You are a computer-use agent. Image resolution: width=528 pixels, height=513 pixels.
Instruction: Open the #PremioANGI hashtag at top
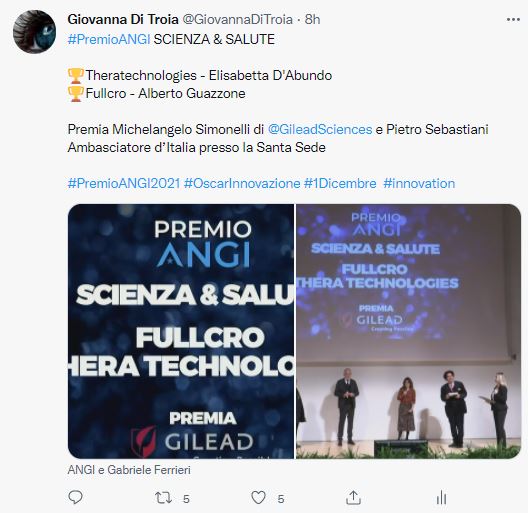(x=109, y=39)
